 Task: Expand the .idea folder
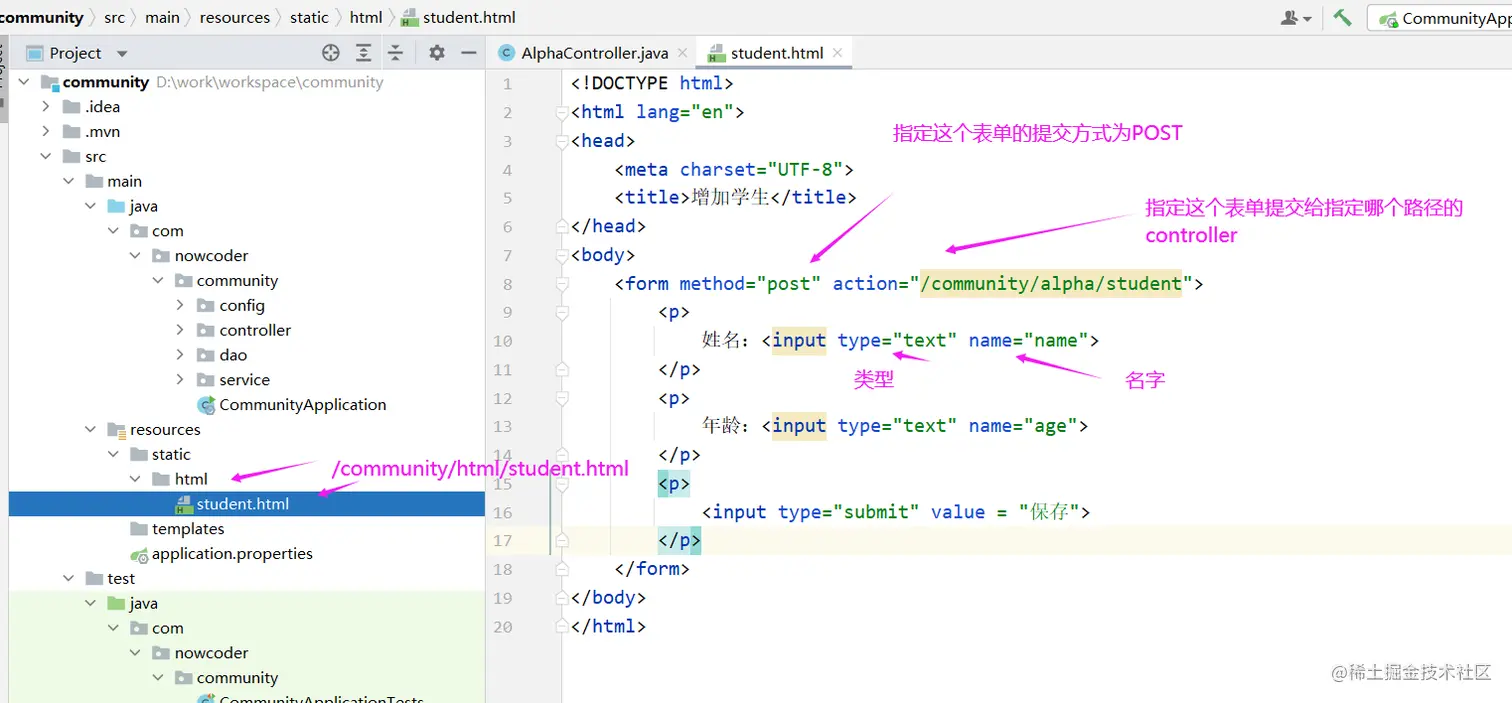point(46,107)
